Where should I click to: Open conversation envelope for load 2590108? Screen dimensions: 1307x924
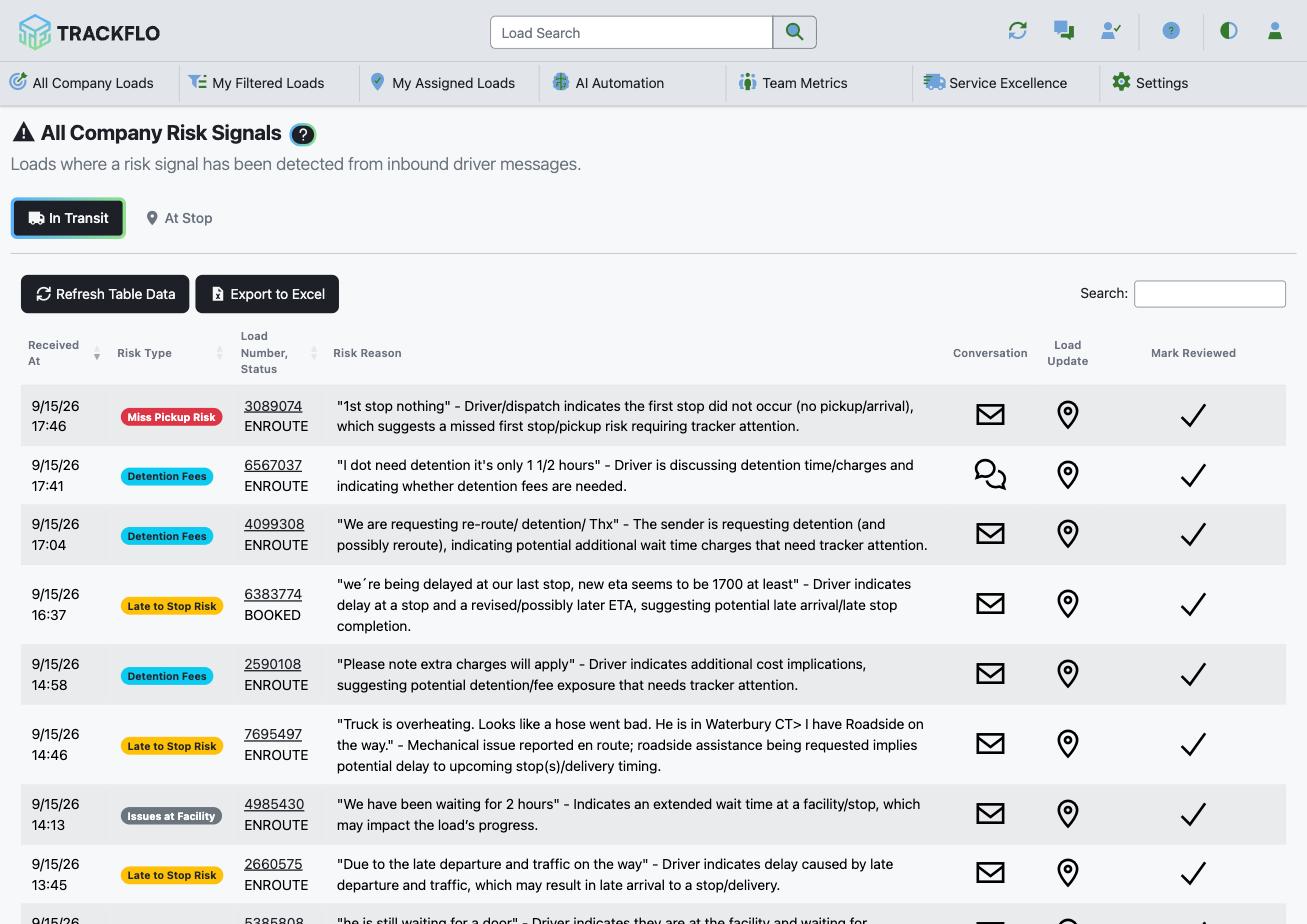coord(990,674)
